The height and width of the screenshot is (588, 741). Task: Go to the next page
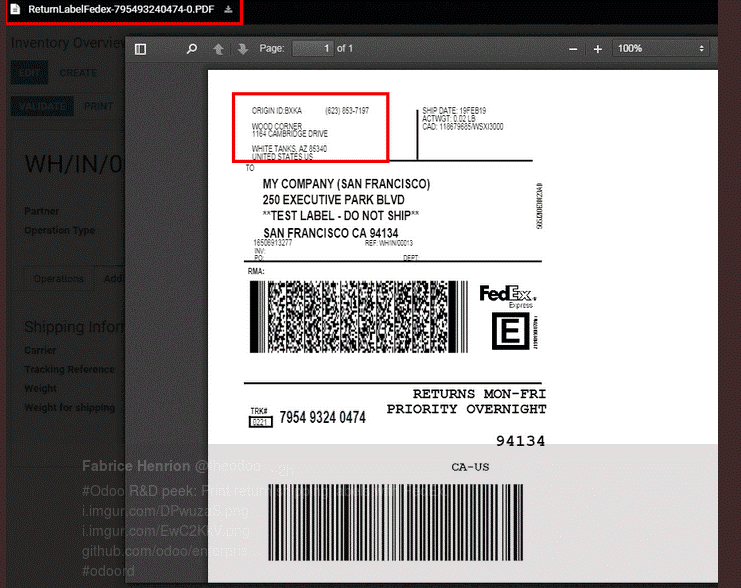(242, 49)
